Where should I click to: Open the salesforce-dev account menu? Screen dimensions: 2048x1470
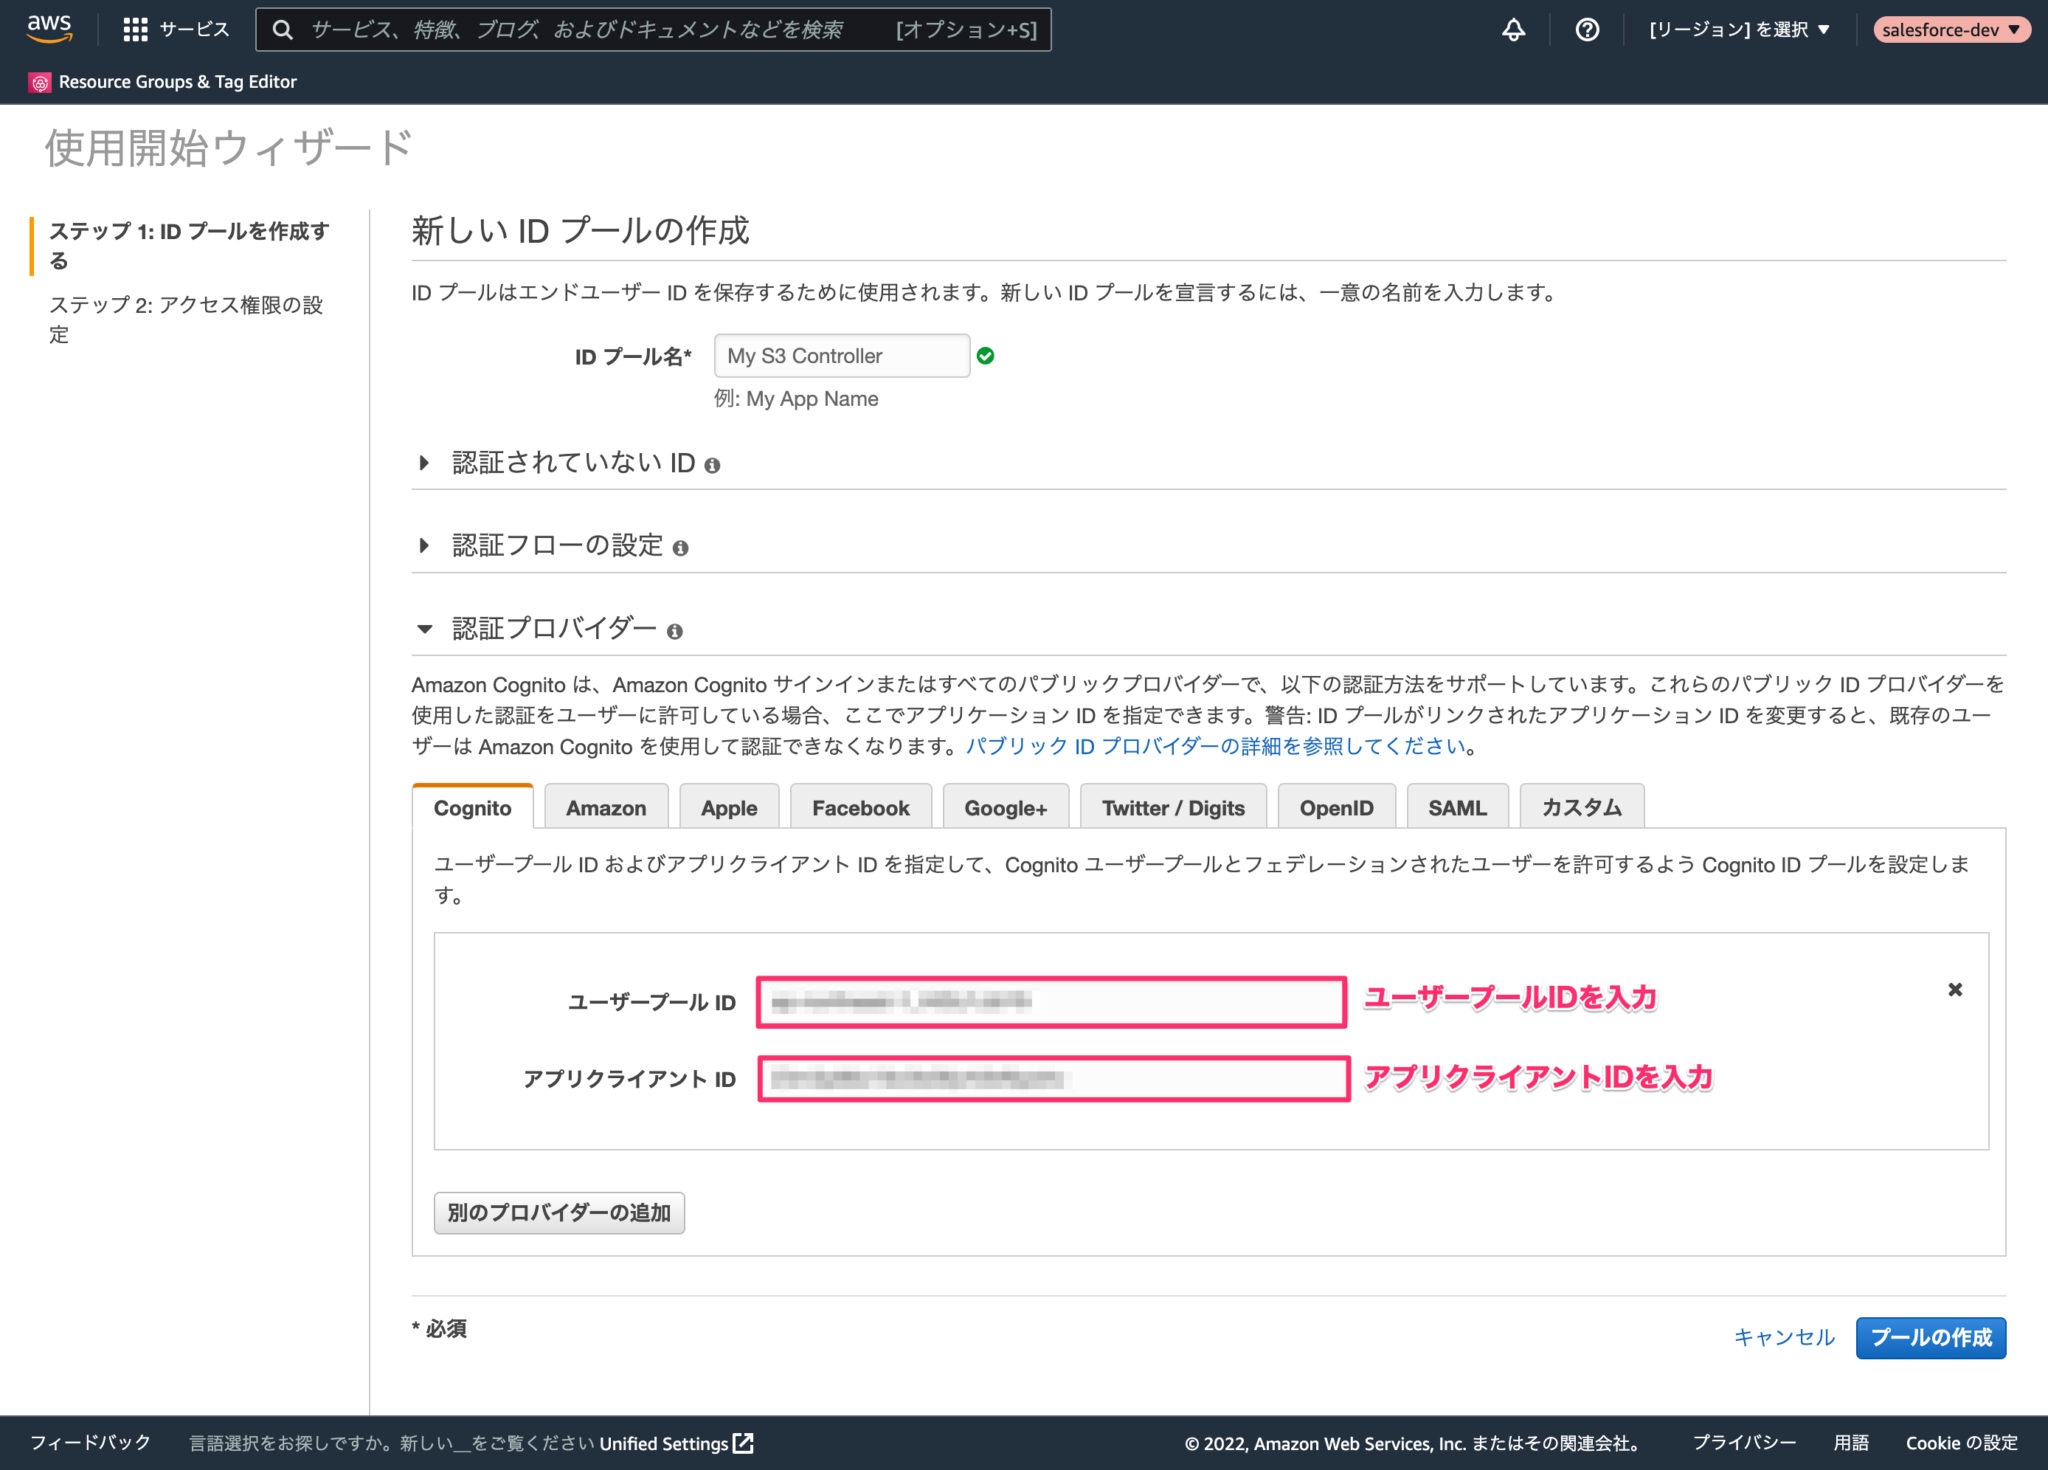coord(1950,29)
